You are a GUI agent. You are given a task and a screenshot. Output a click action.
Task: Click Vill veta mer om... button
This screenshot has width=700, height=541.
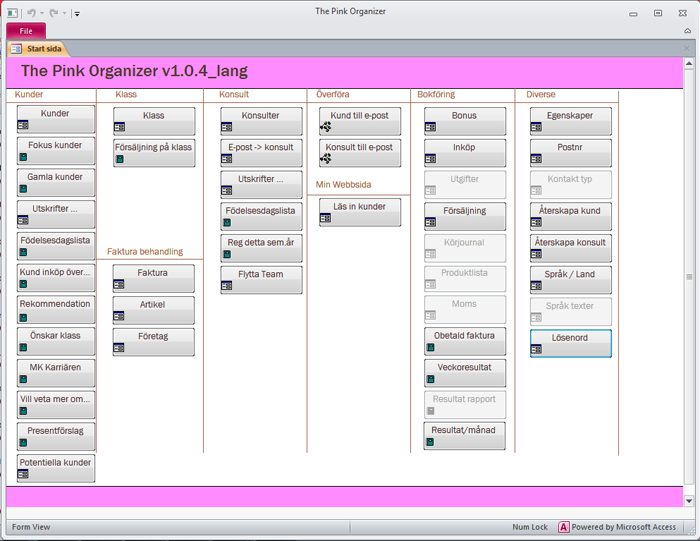[x=56, y=404]
